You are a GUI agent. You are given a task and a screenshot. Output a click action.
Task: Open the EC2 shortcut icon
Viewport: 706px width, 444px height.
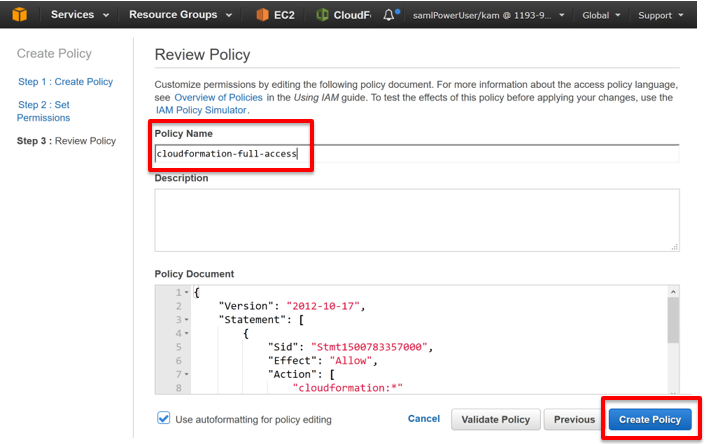(x=262, y=15)
